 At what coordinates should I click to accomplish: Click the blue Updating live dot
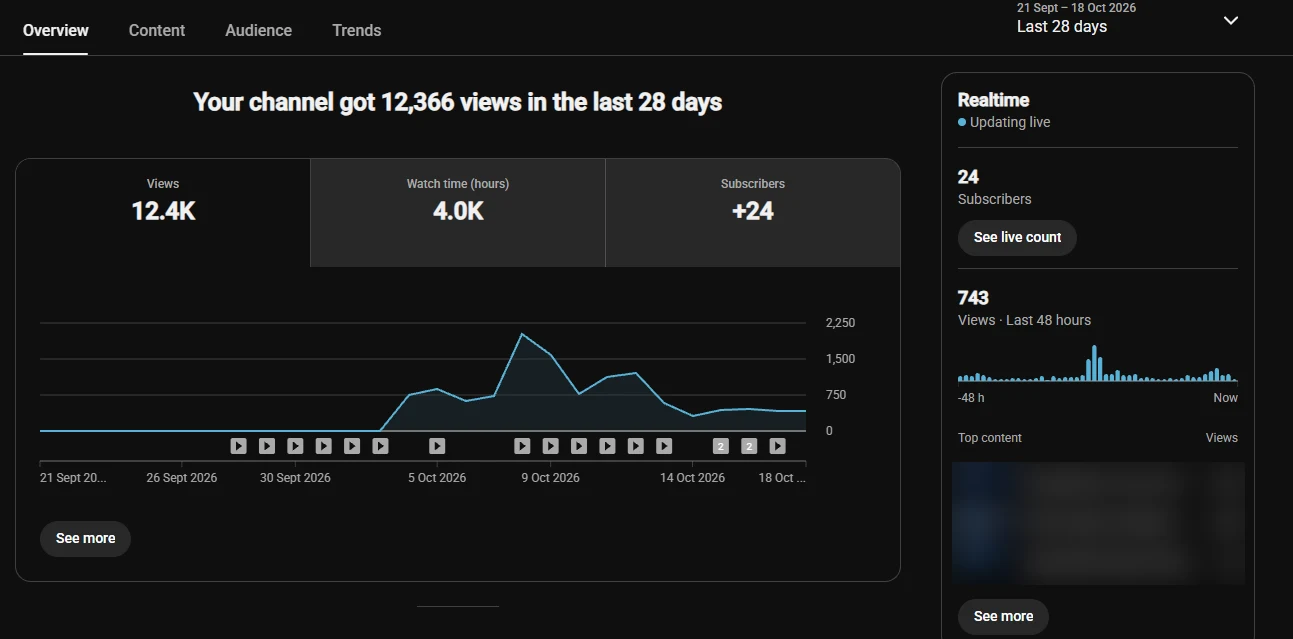(962, 122)
